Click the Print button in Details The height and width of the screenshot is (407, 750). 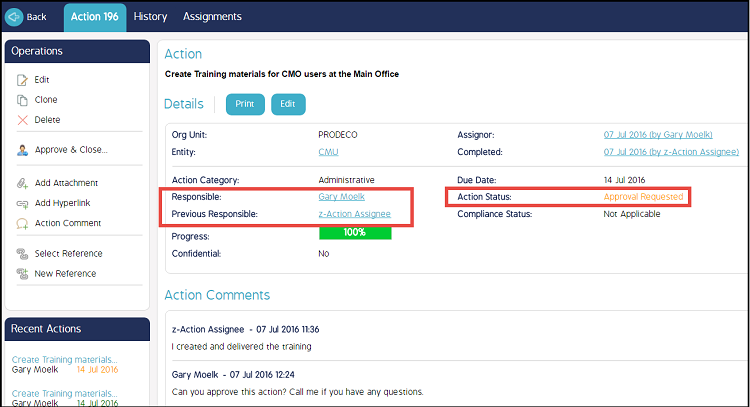click(x=245, y=104)
